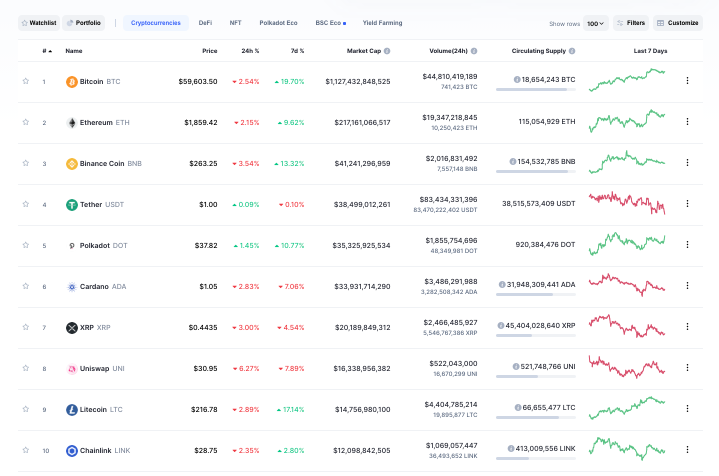Switch to the DeFi tab
The height and width of the screenshot is (476, 719).
click(x=205, y=22)
